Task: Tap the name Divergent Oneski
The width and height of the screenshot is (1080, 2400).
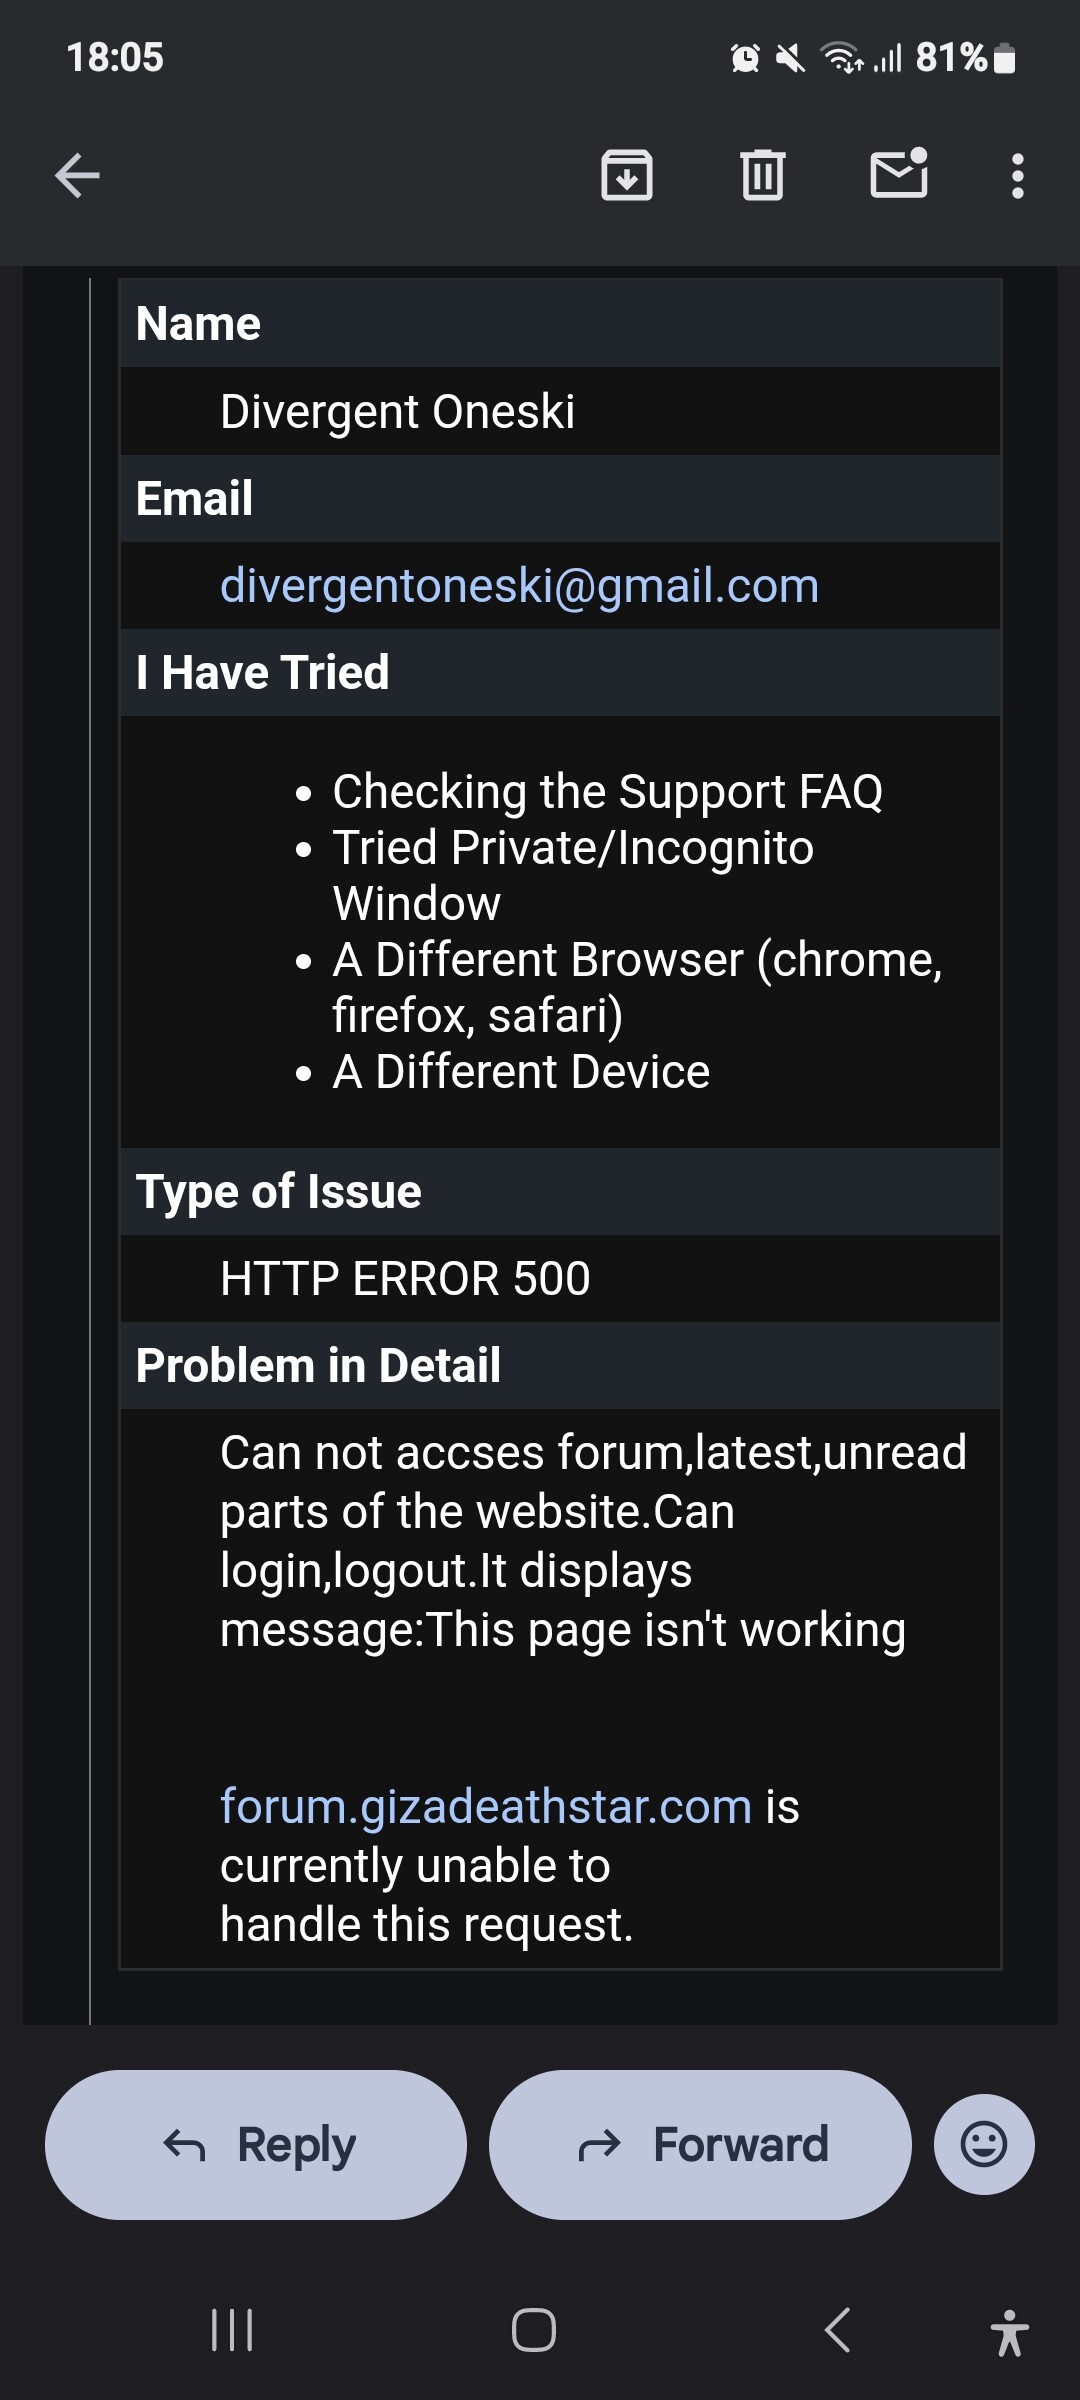Action: point(397,412)
